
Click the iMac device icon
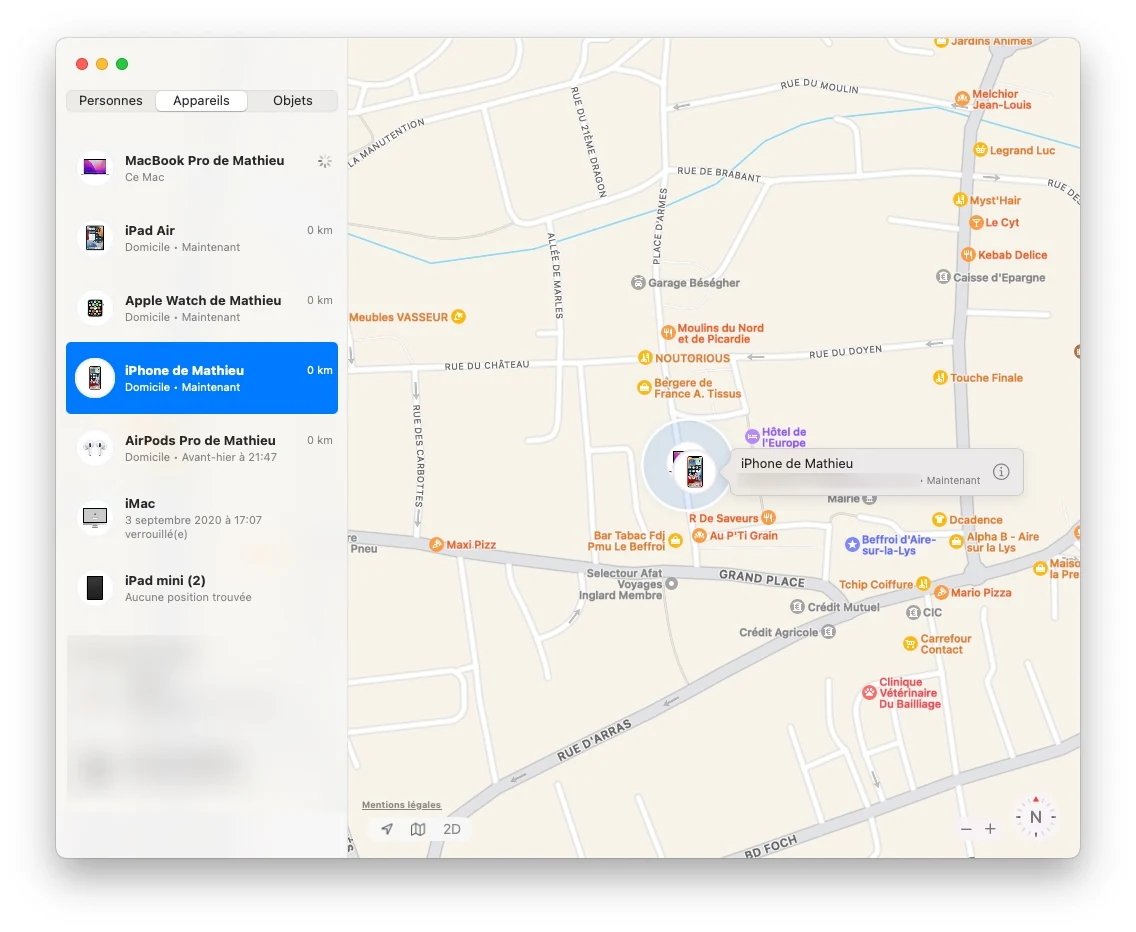coord(95,517)
